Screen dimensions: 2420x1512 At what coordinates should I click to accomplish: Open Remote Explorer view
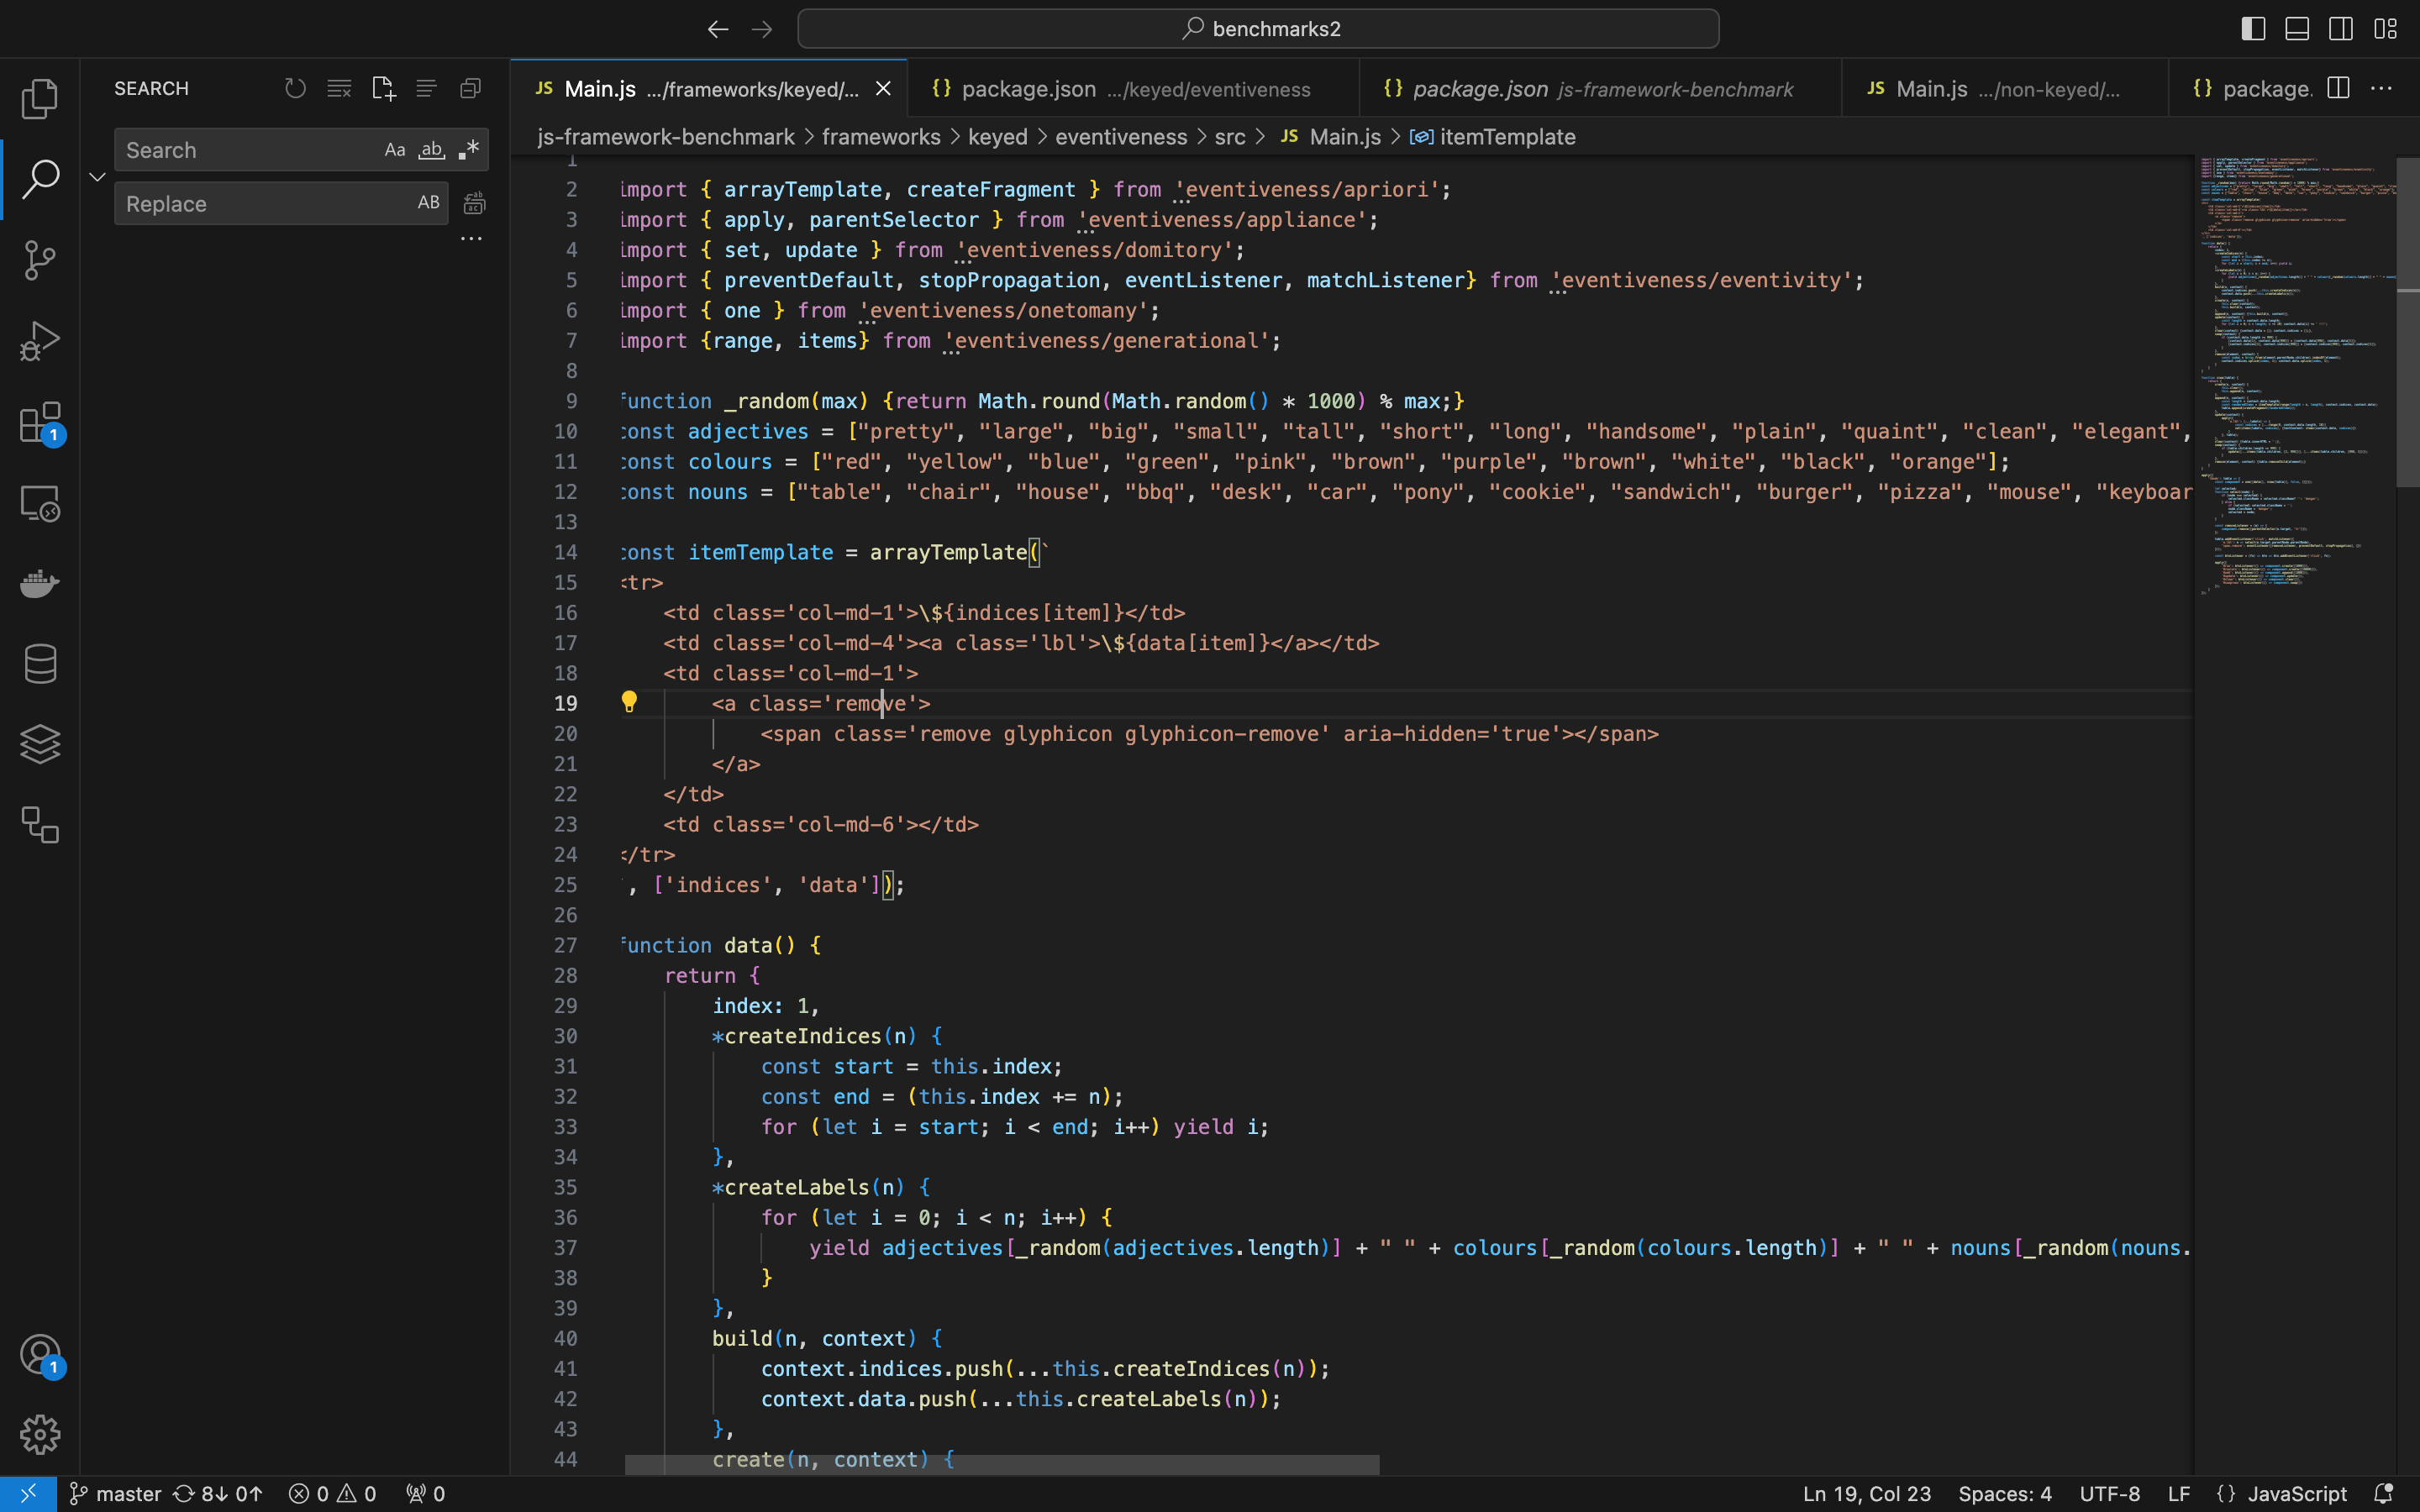[40, 503]
